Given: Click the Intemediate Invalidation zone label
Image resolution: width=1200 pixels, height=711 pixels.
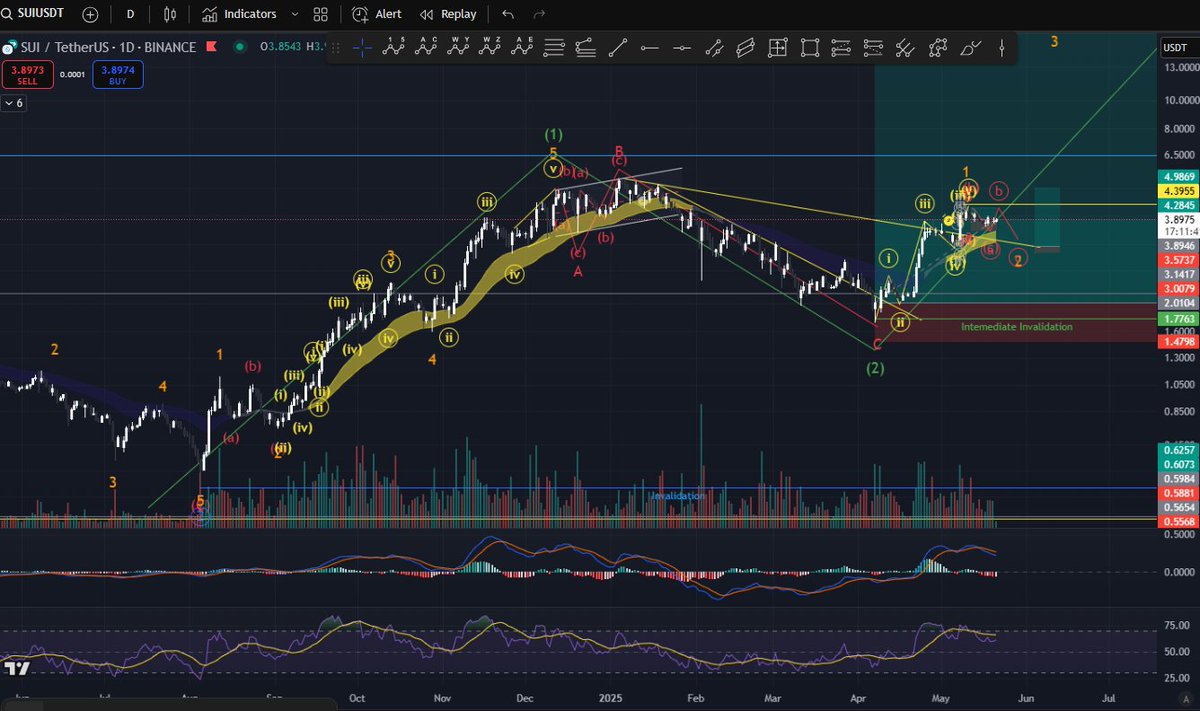Looking at the screenshot, I should click(1016, 327).
